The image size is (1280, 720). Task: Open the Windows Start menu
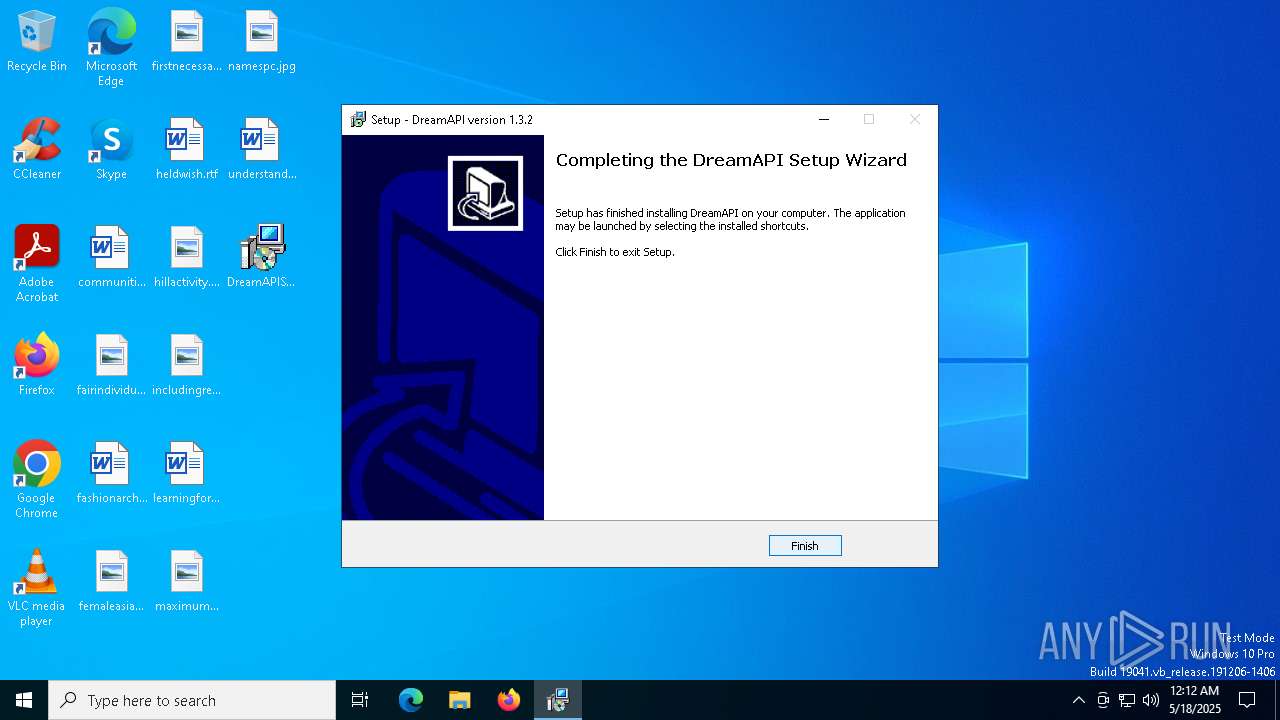[24, 700]
